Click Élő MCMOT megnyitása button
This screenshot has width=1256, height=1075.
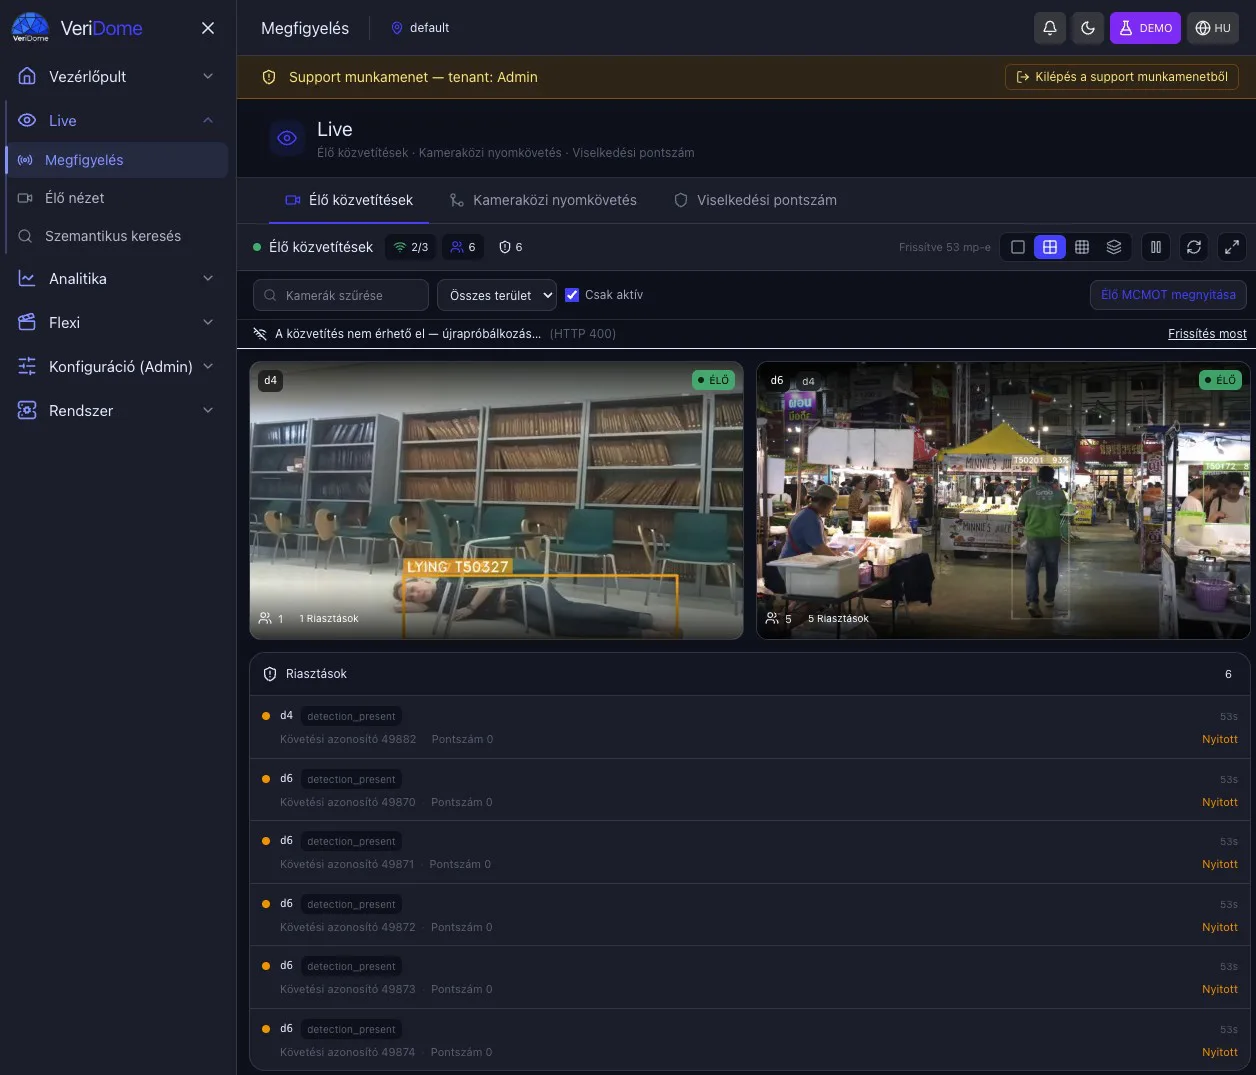(1168, 295)
